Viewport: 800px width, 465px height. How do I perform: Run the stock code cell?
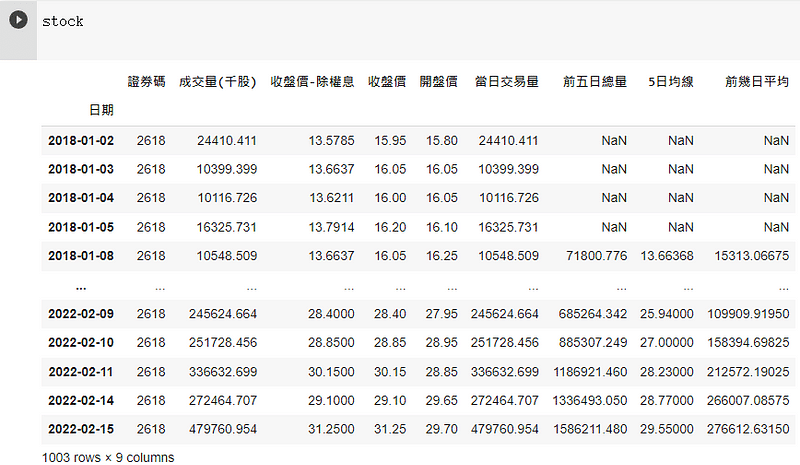18,20
